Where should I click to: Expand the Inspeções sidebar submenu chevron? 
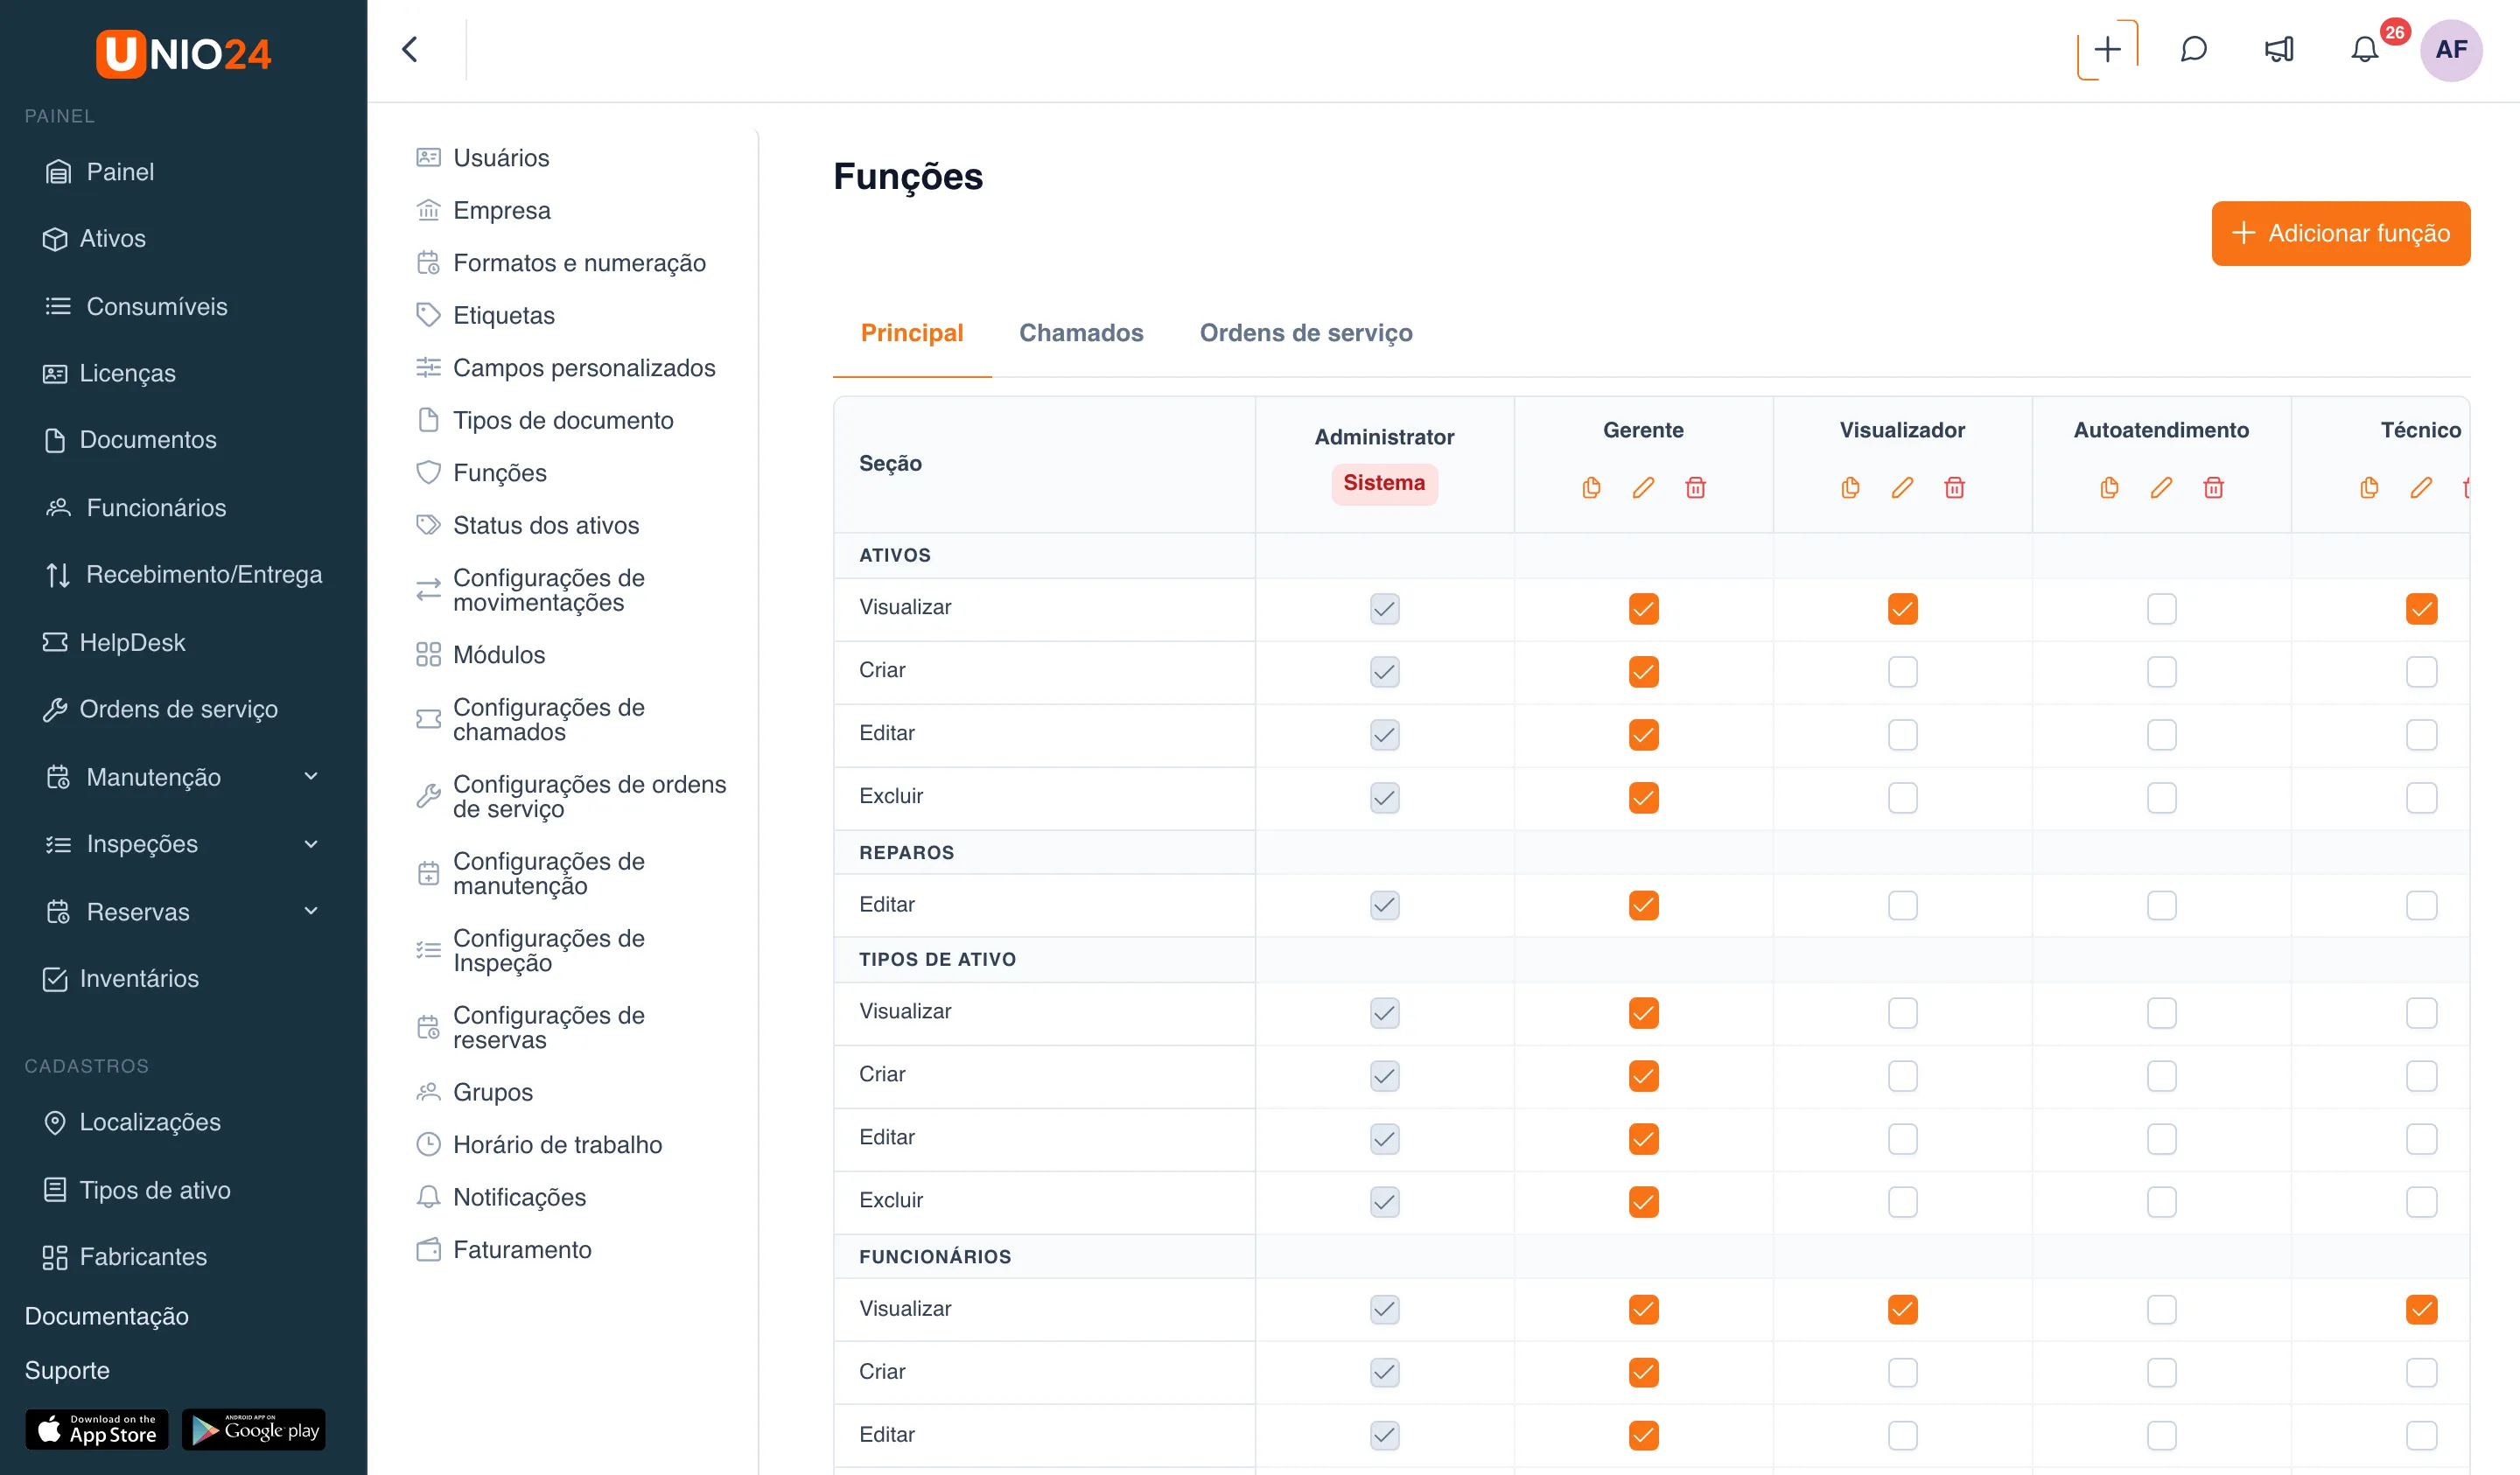pos(311,844)
